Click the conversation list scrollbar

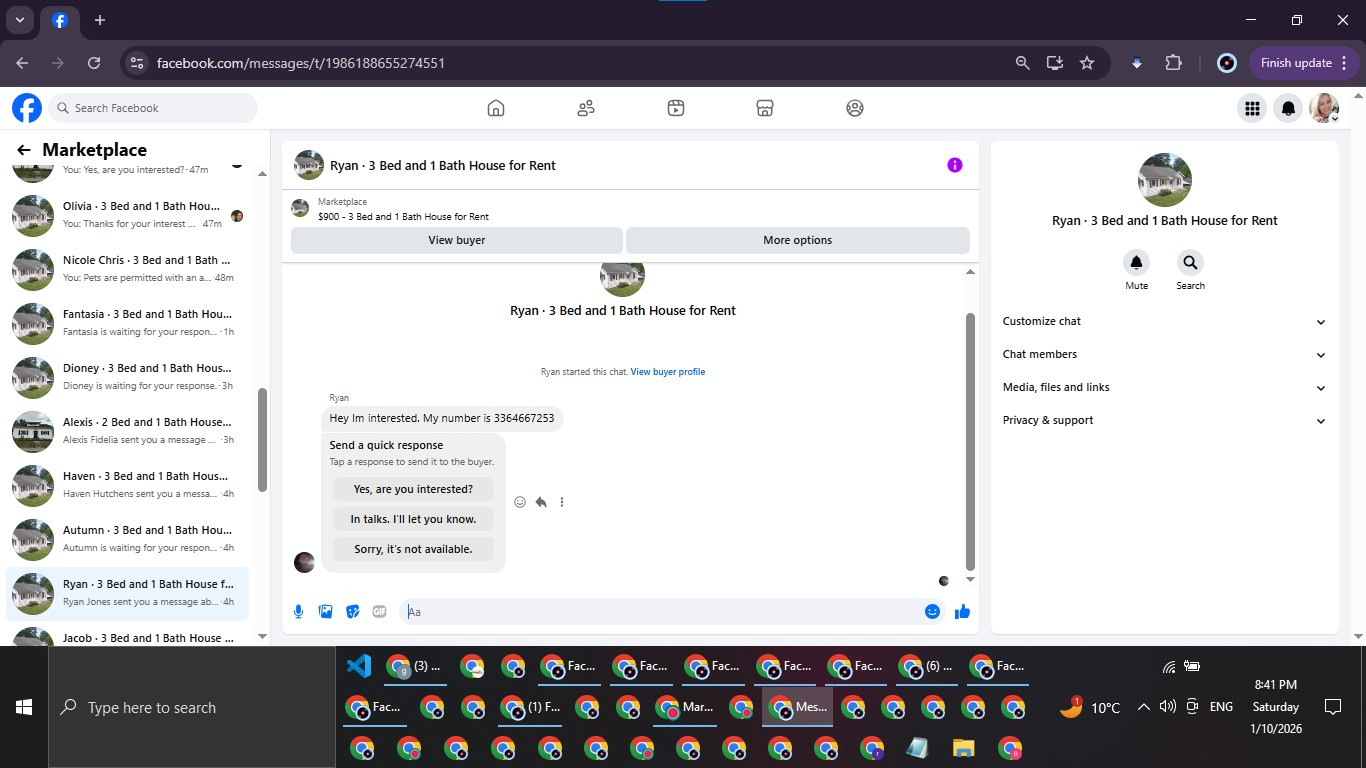262,440
